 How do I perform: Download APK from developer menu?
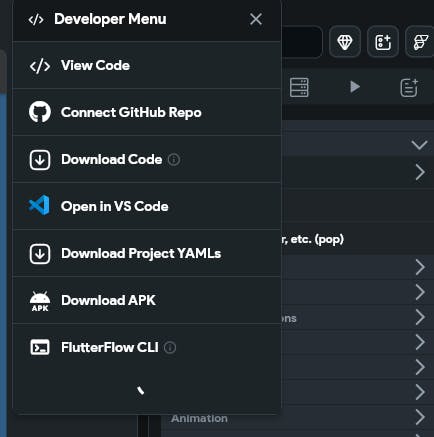pos(147,300)
